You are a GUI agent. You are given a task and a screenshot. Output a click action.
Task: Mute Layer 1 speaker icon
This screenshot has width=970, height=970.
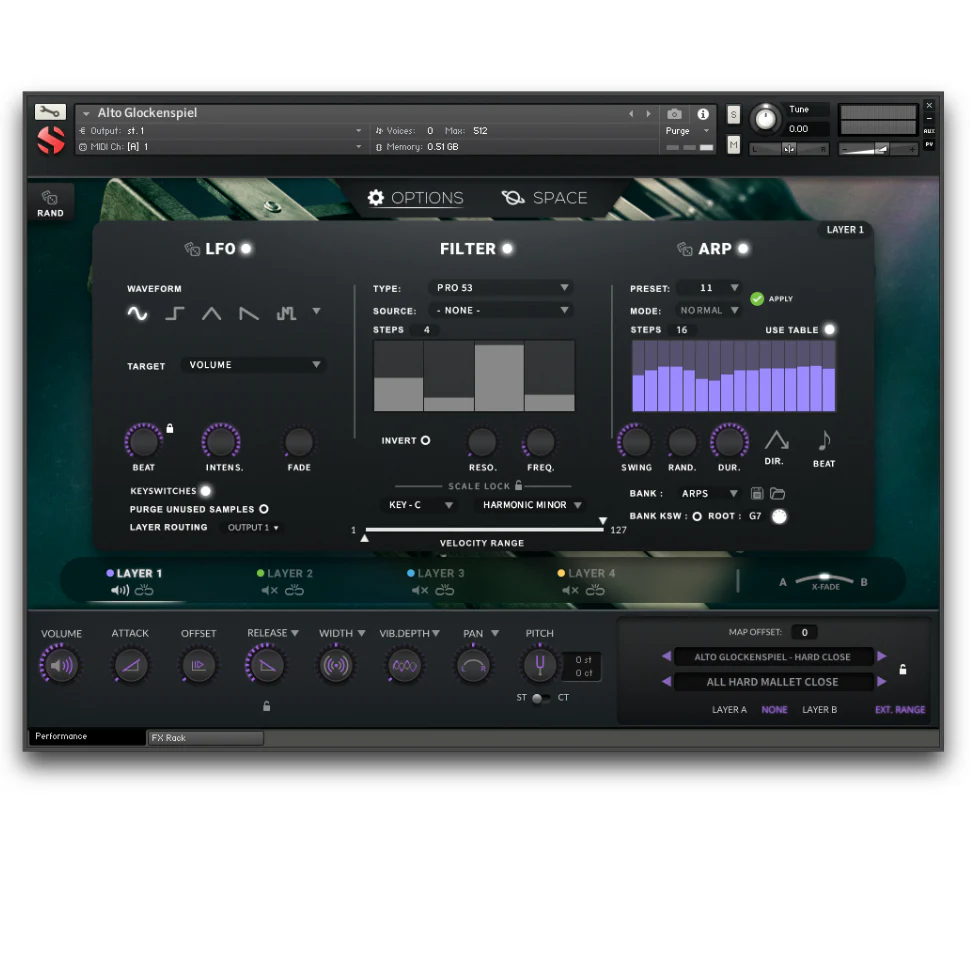click(120, 590)
